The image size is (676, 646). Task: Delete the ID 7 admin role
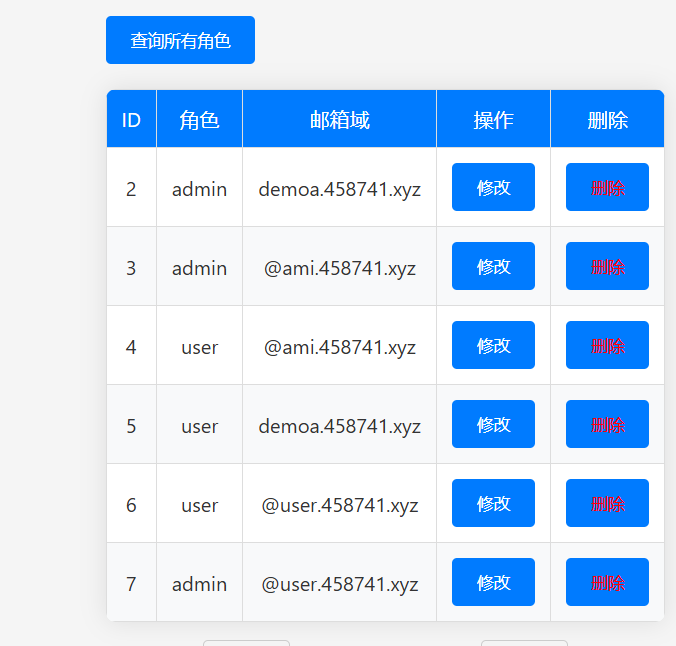(x=607, y=582)
